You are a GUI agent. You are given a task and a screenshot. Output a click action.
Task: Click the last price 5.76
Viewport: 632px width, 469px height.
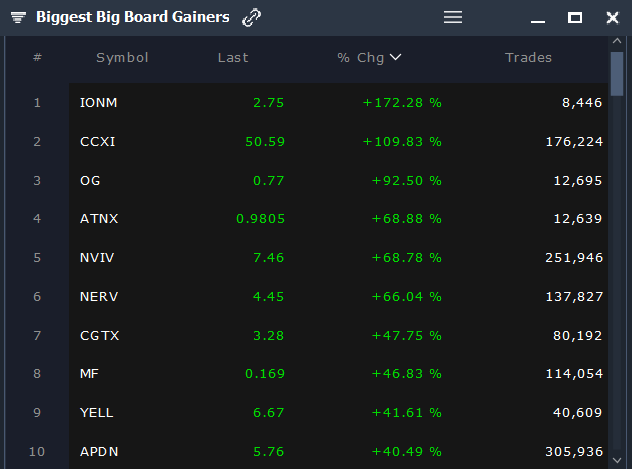[x=268, y=452]
